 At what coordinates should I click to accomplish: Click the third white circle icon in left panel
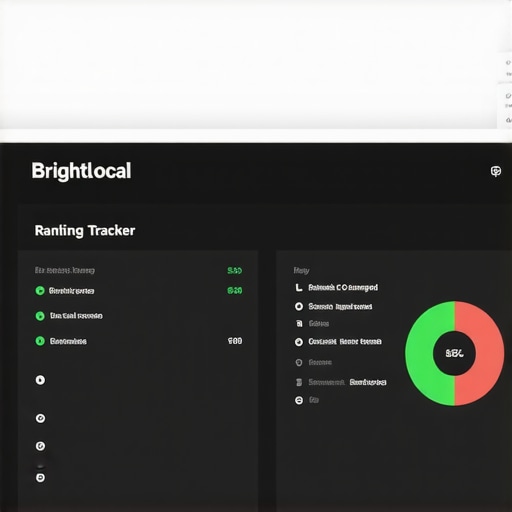pos(40,446)
